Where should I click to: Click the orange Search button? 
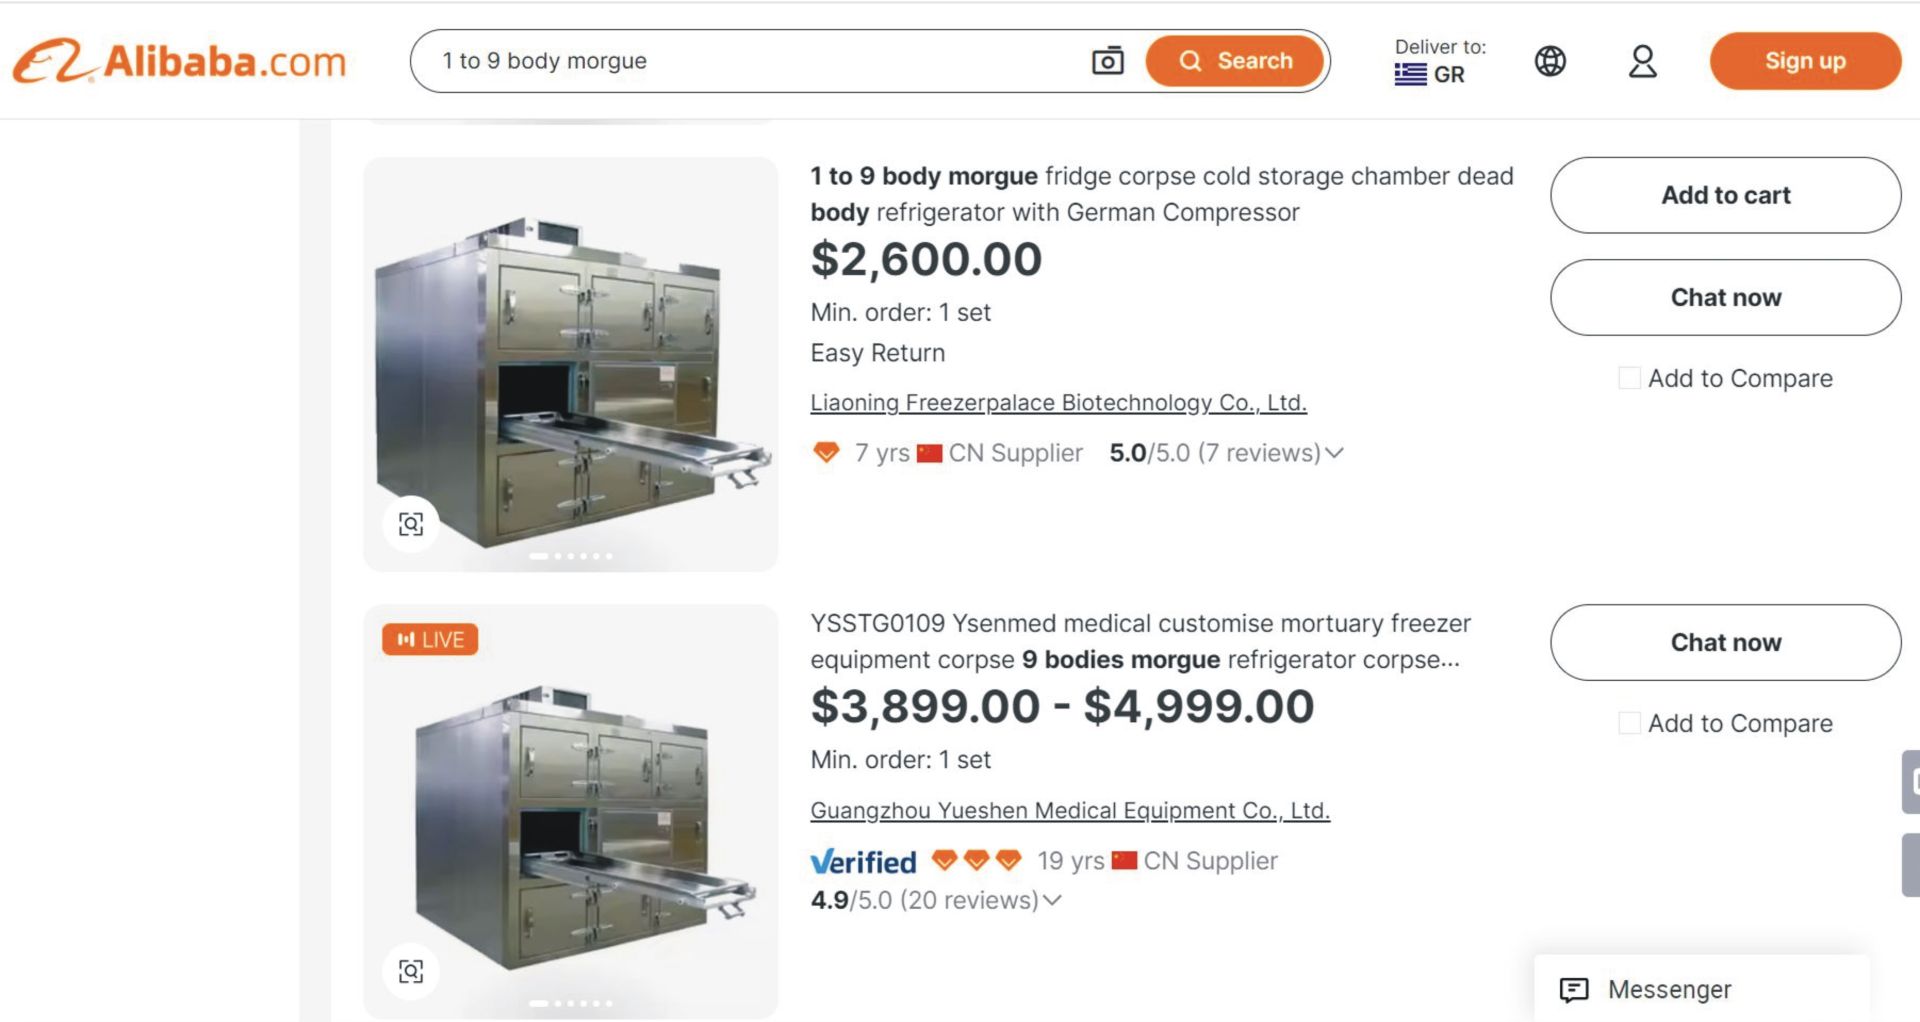pos(1235,61)
